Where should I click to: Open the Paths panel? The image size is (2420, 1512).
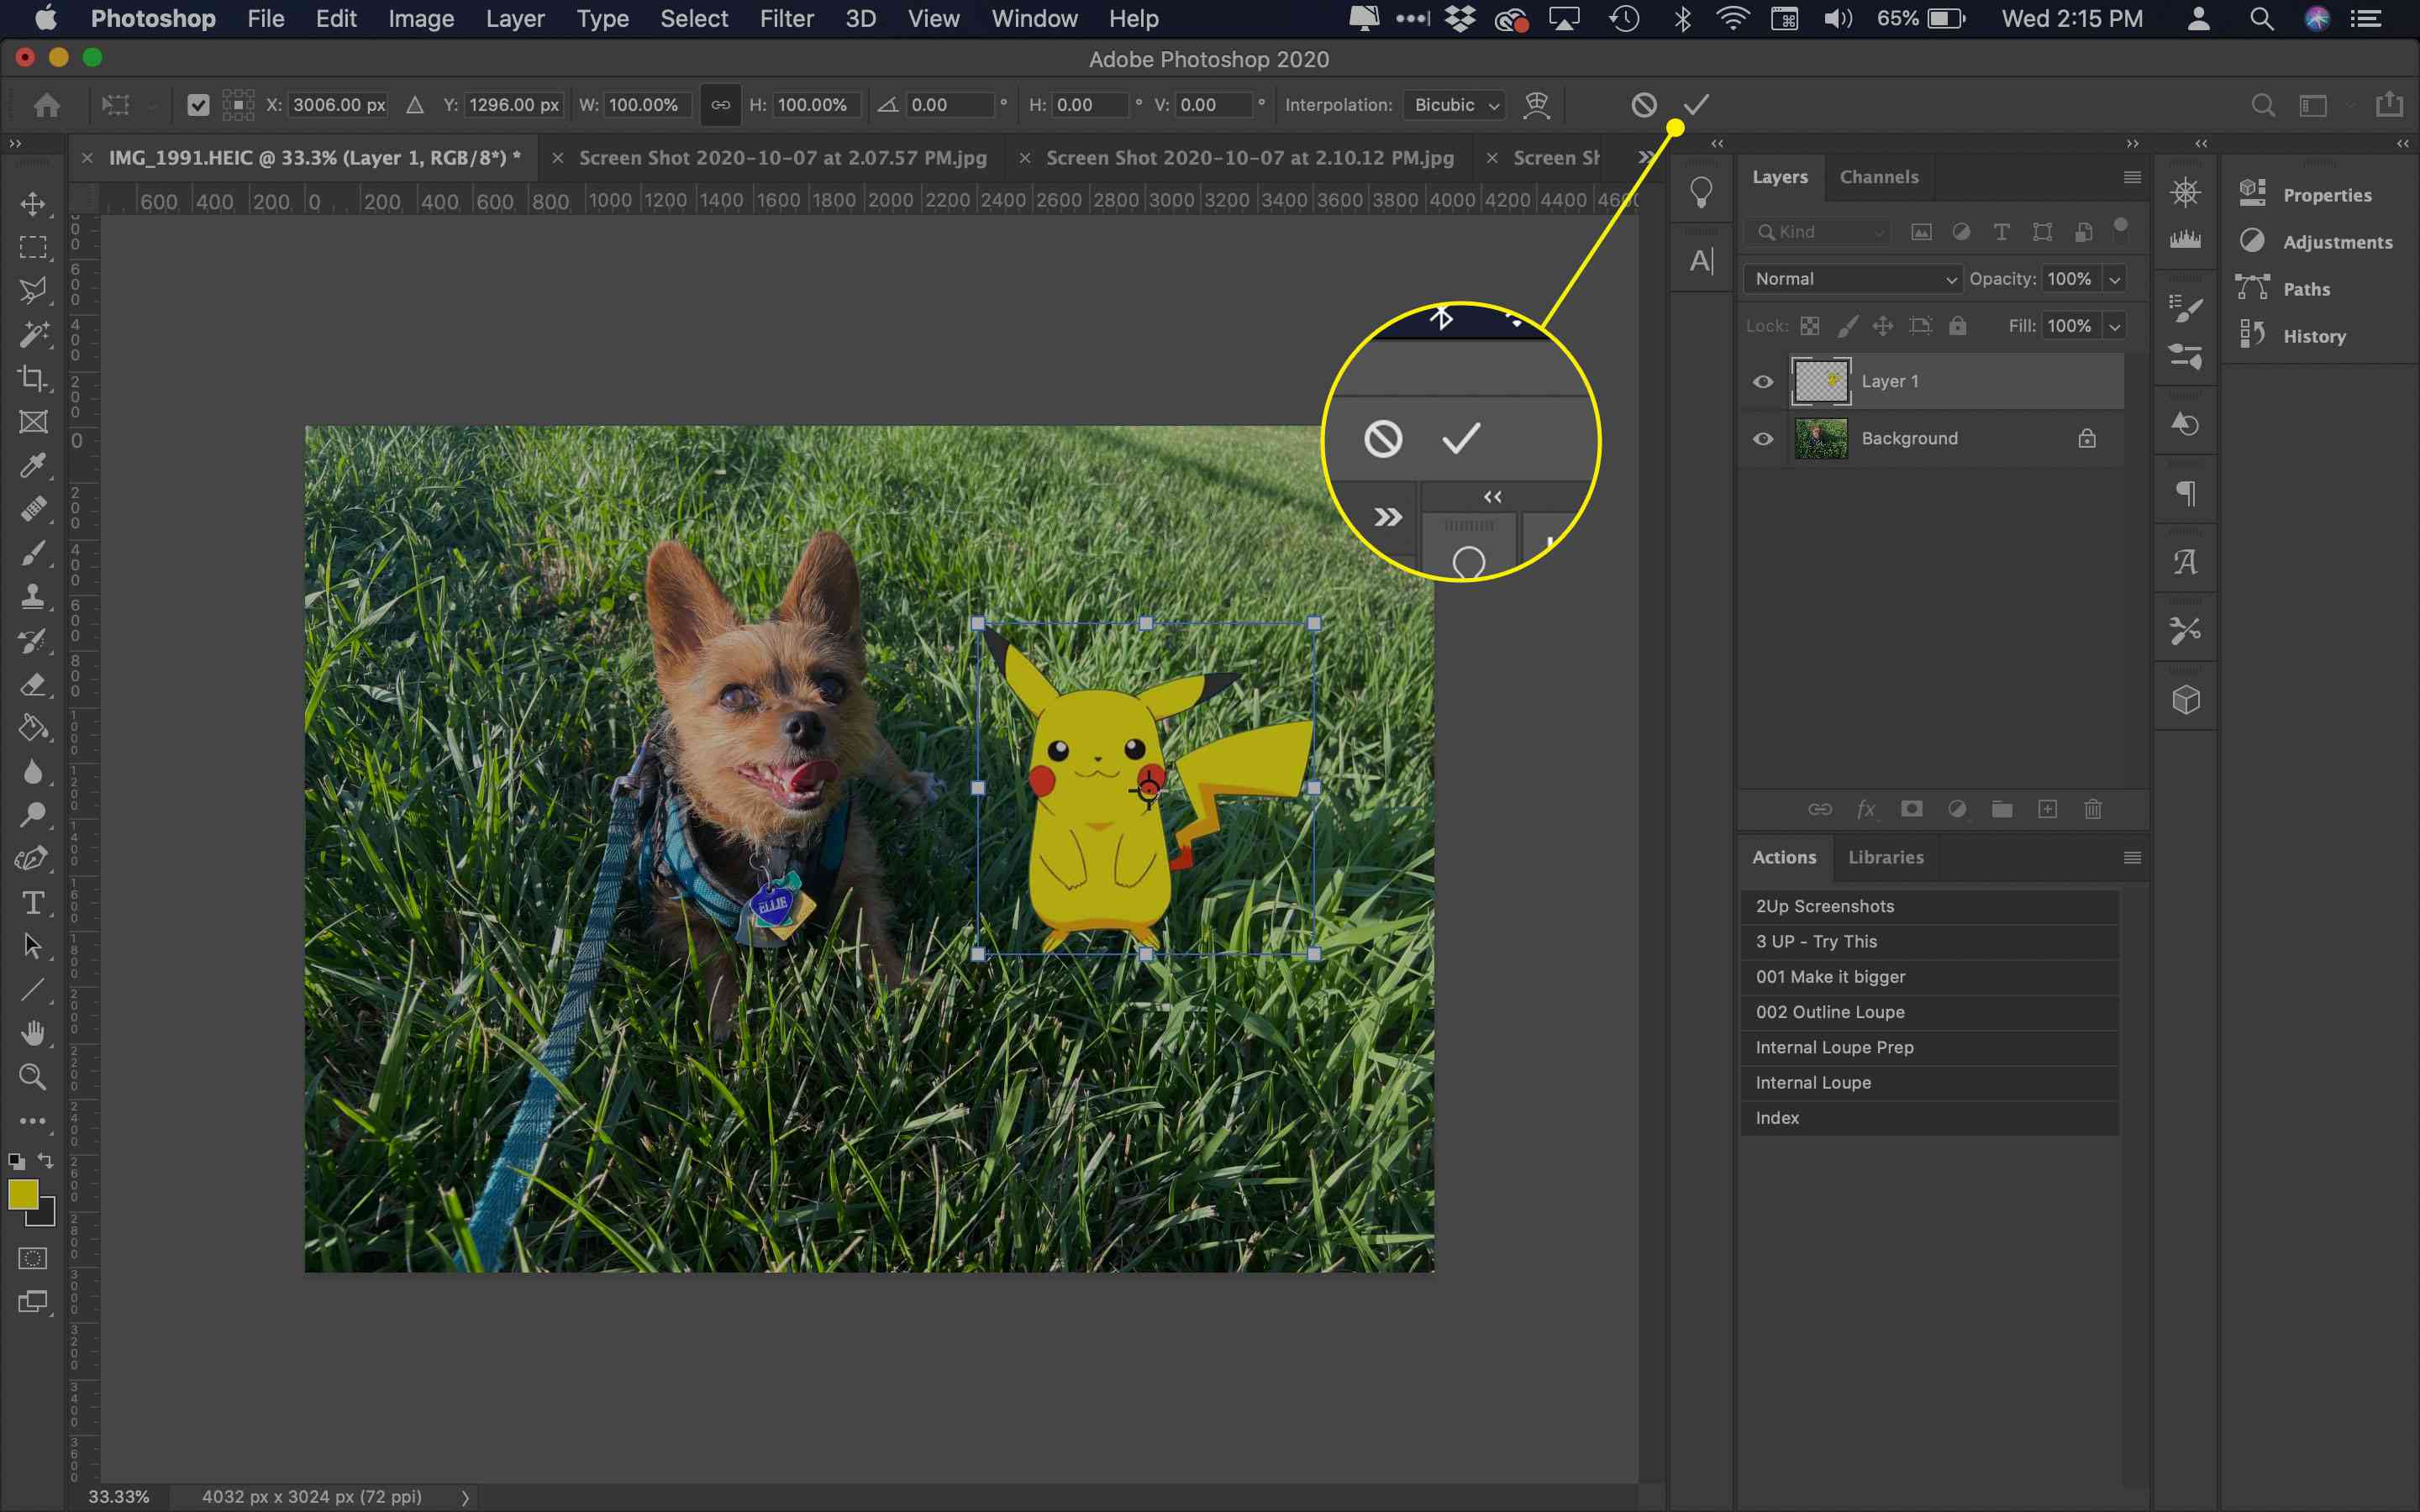click(2306, 289)
